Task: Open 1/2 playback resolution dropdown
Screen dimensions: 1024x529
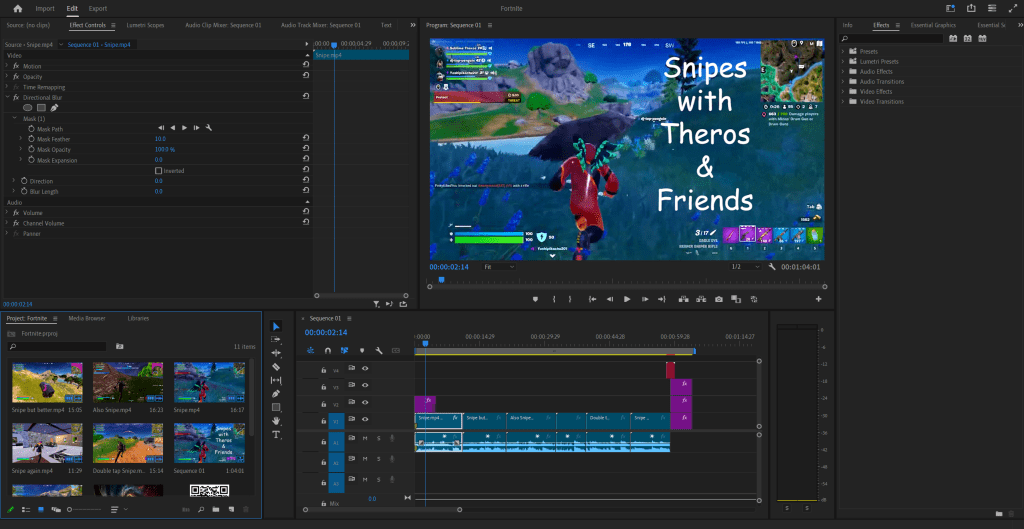Action: pos(745,267)
